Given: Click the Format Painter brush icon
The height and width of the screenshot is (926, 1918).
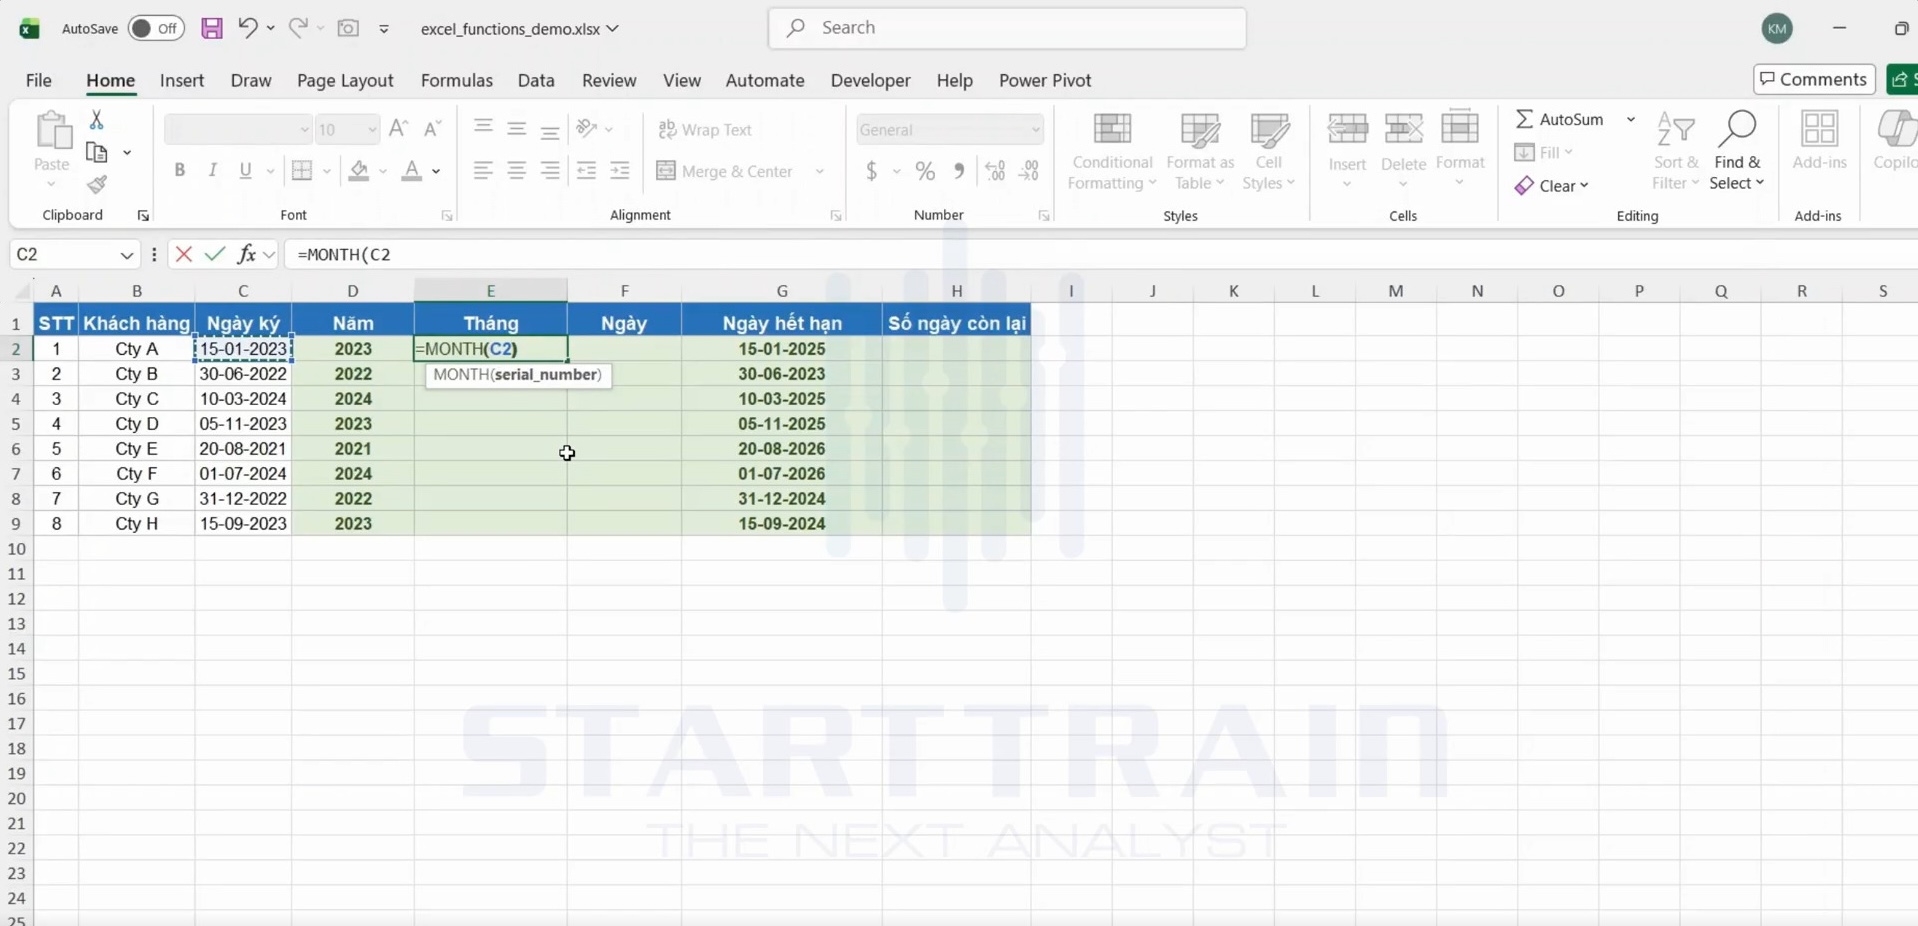Looking at the screenshot, I should point(97,185).
